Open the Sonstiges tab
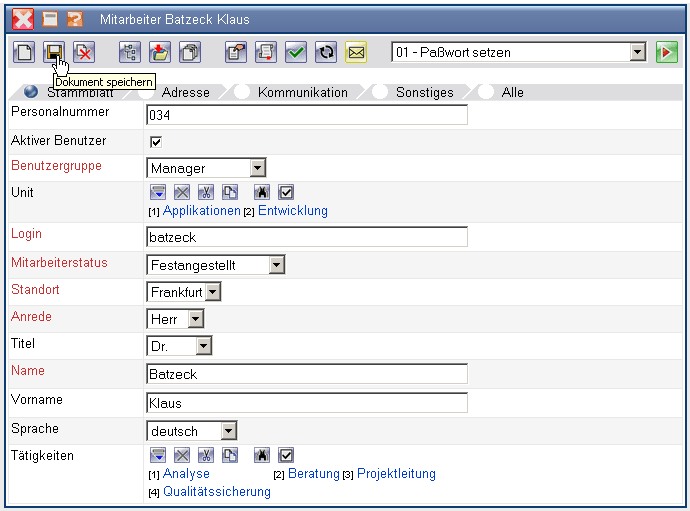The height and width of the screenshot is (511, 690). [x=424, y=92]
